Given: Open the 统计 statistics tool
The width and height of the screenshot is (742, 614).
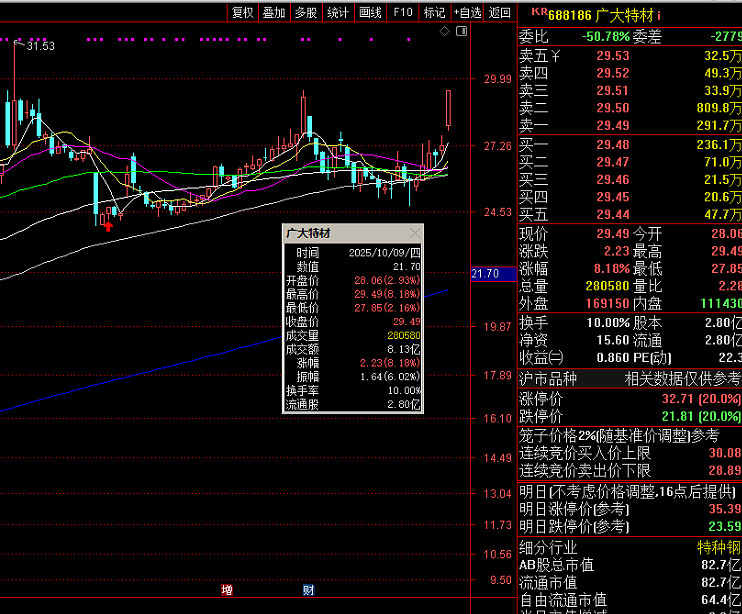Looking at the screenshot, I should [338, 13].
